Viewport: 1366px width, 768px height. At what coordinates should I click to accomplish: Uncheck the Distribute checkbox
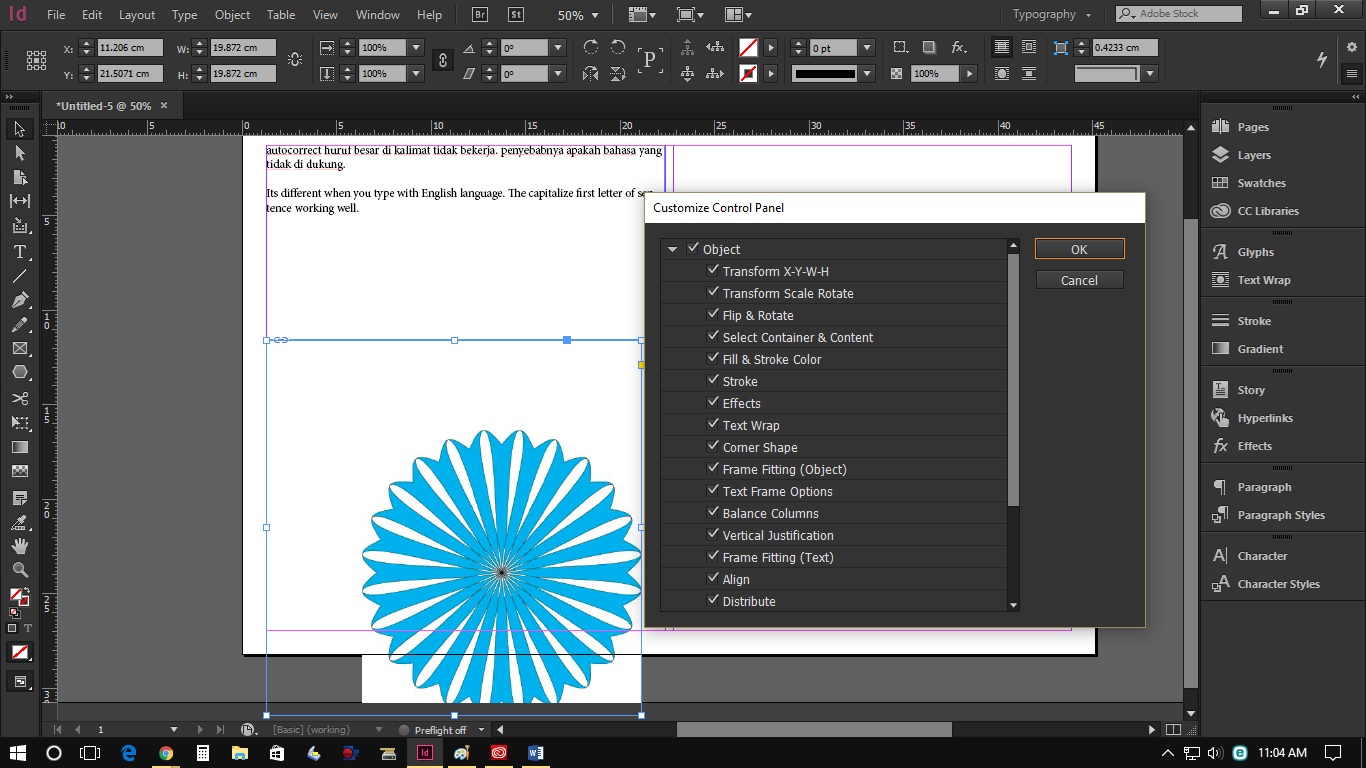713,600
